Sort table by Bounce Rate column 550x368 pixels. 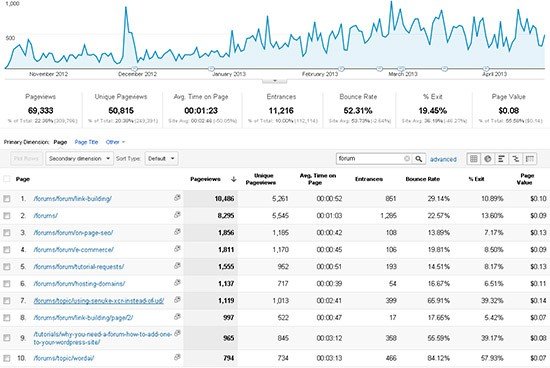[423, 179]
